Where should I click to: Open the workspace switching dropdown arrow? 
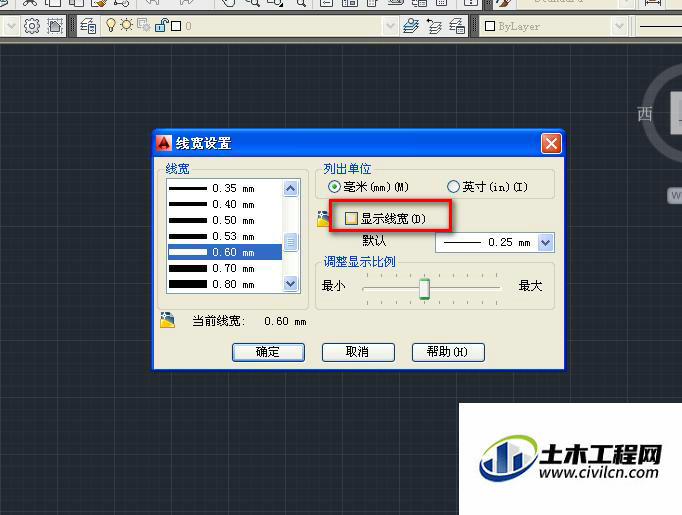[11, 26]
